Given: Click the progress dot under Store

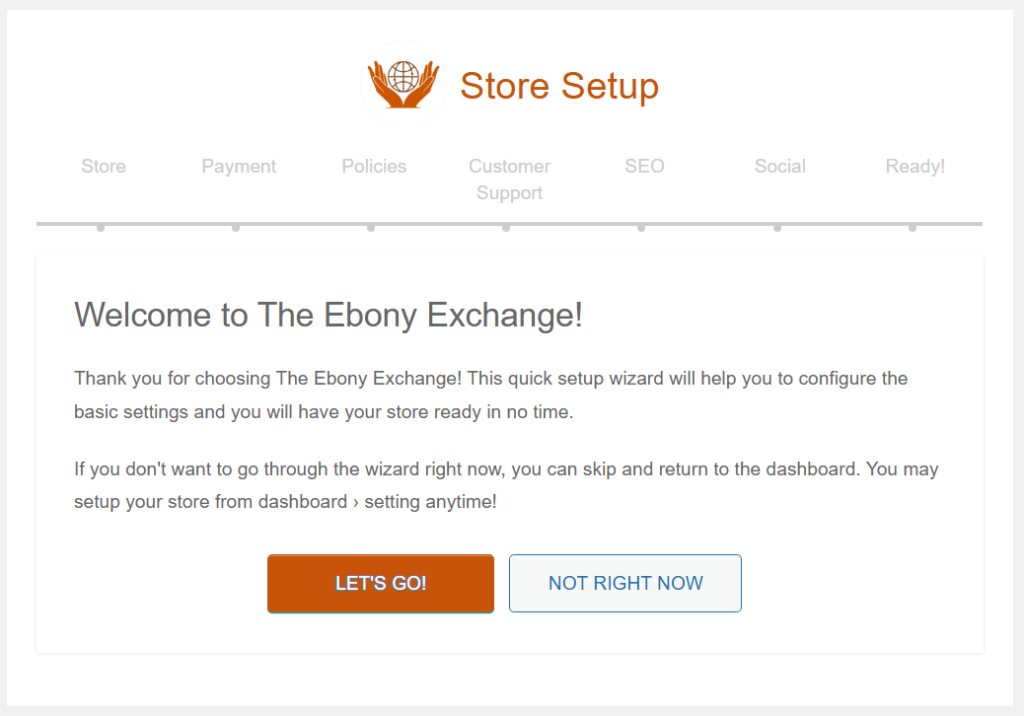Looking at the screenshot, I should 101,228.
